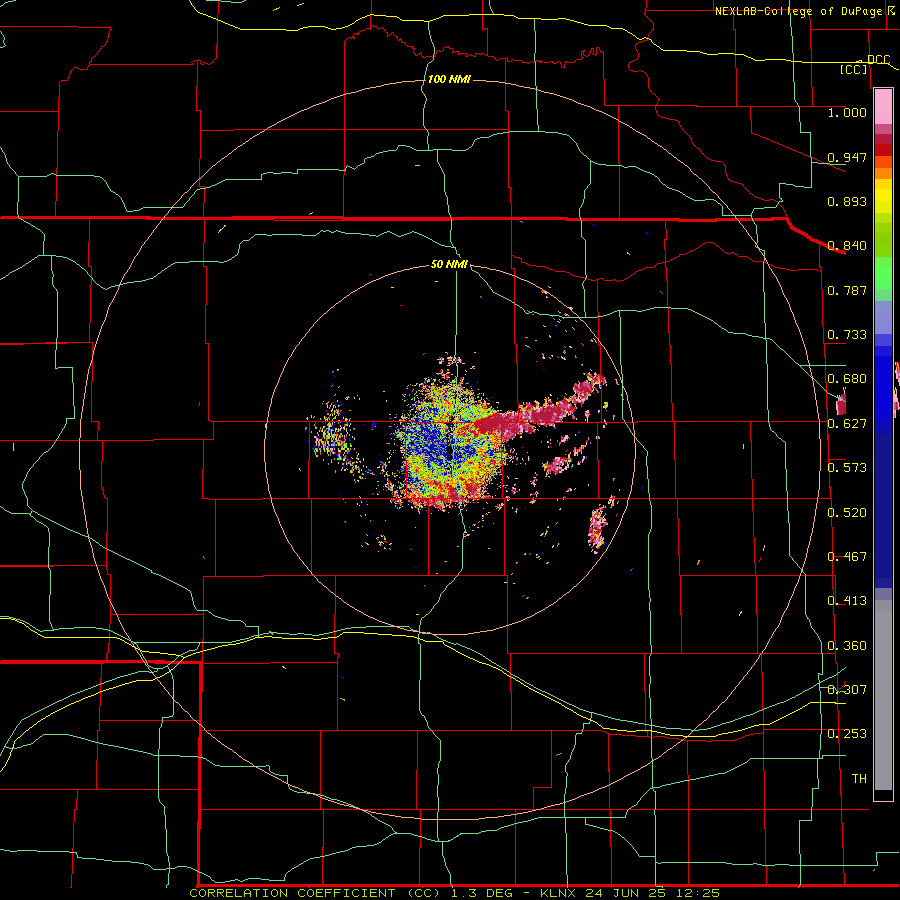Click the 0.413 legend value
The width and height of the screenshot is (900, 900).
(847, 601)
